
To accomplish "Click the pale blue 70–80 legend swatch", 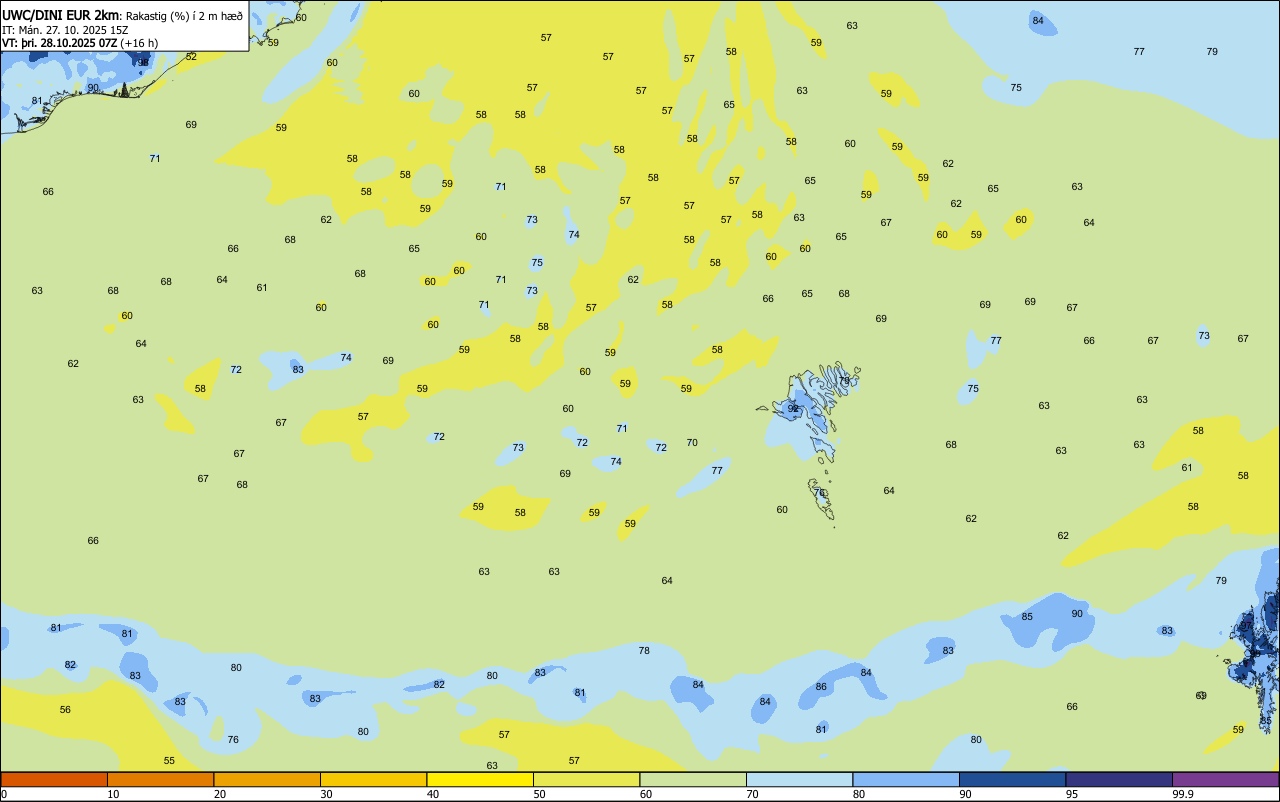I will (x=799, y=779).
